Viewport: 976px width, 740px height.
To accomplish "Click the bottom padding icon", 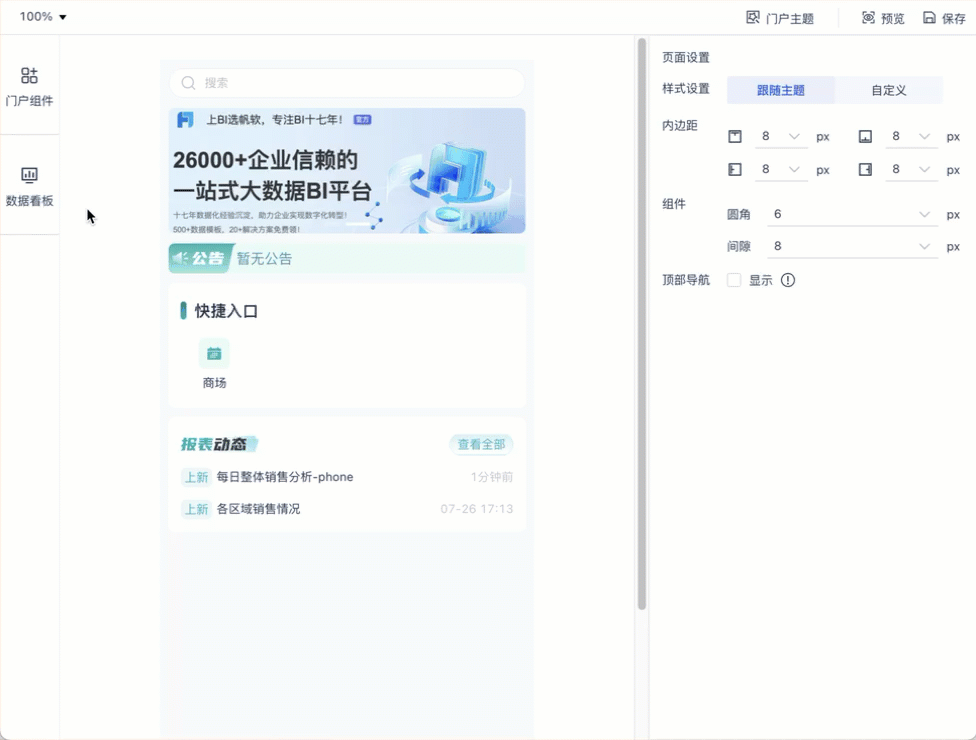I will tap(865, 136).
